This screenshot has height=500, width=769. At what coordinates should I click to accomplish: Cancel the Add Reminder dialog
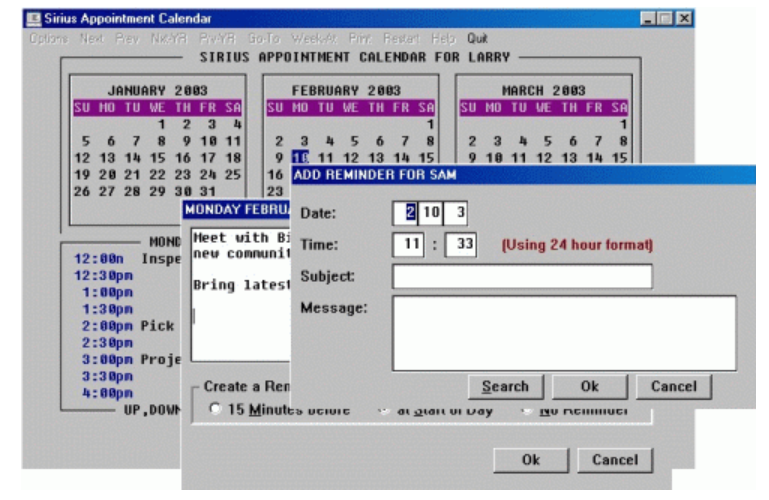[x=673, y=387]
